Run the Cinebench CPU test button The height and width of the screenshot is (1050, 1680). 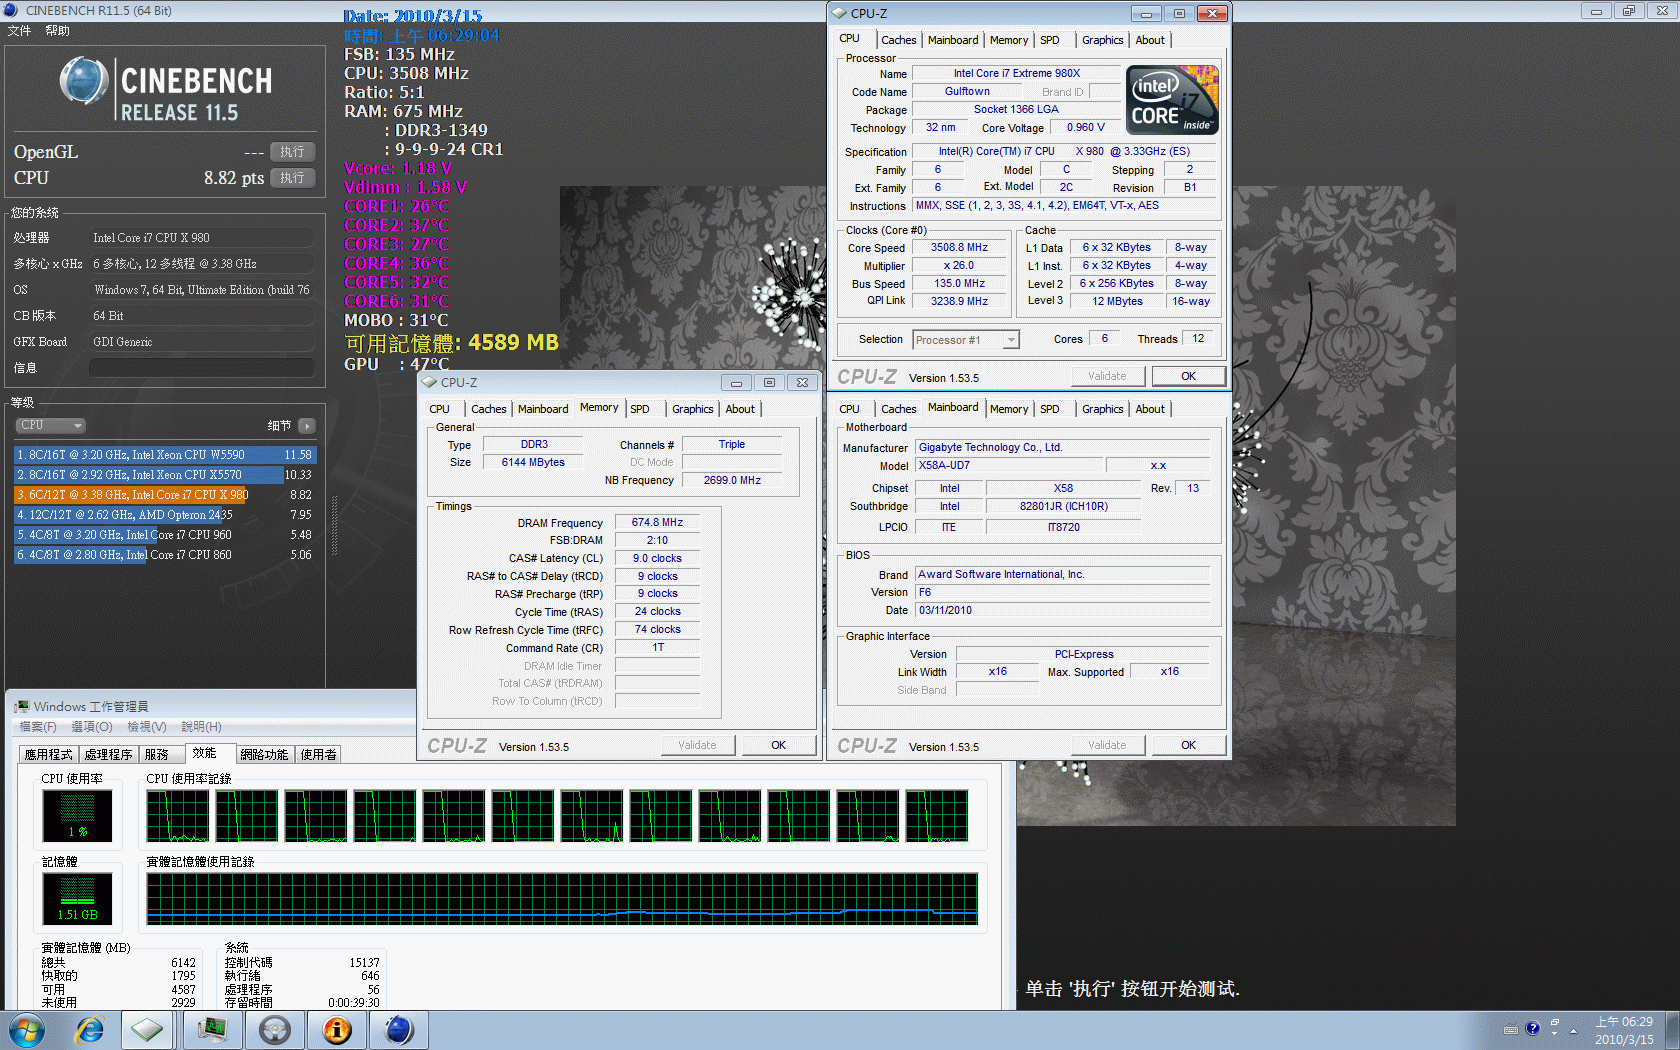293,178
